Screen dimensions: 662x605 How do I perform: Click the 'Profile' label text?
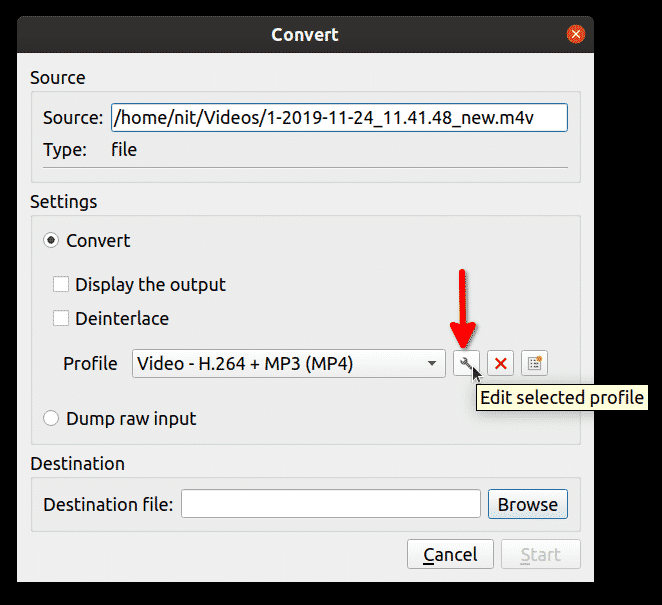click(x=90, y=364)
